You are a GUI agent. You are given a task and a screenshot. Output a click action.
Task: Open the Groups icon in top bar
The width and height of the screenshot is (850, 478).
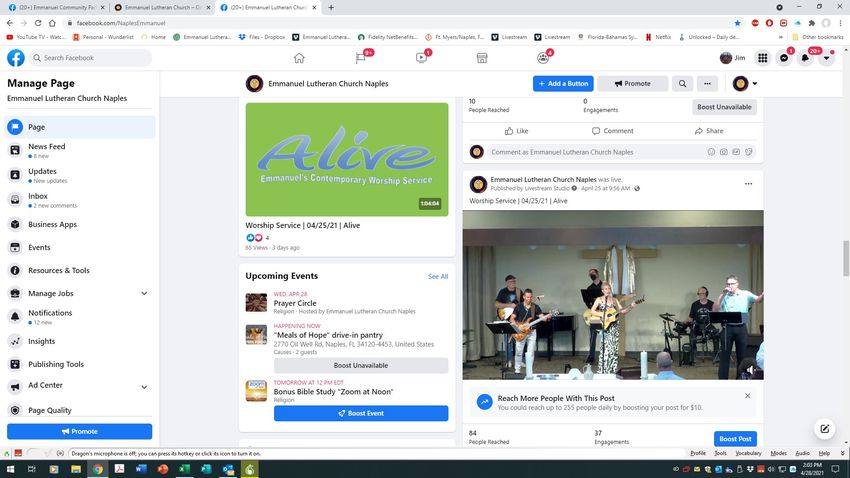tap(543, 58)
